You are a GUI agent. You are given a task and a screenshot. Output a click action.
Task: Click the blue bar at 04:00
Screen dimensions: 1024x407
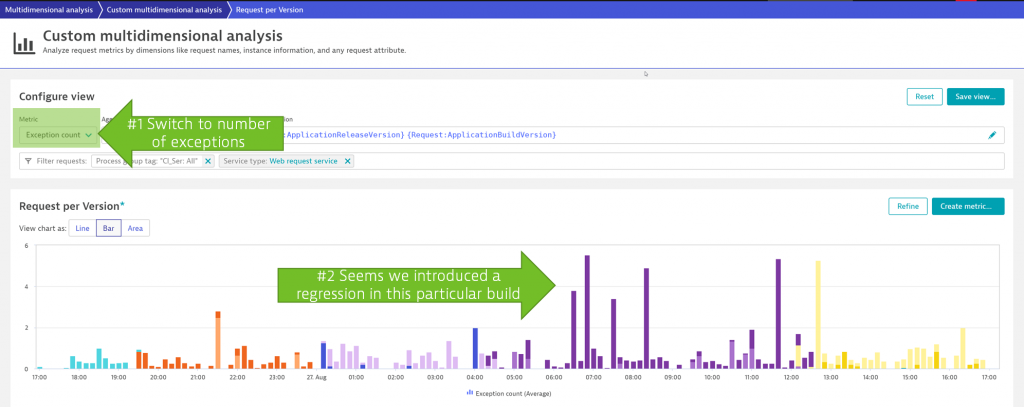[x=475, y=348]
